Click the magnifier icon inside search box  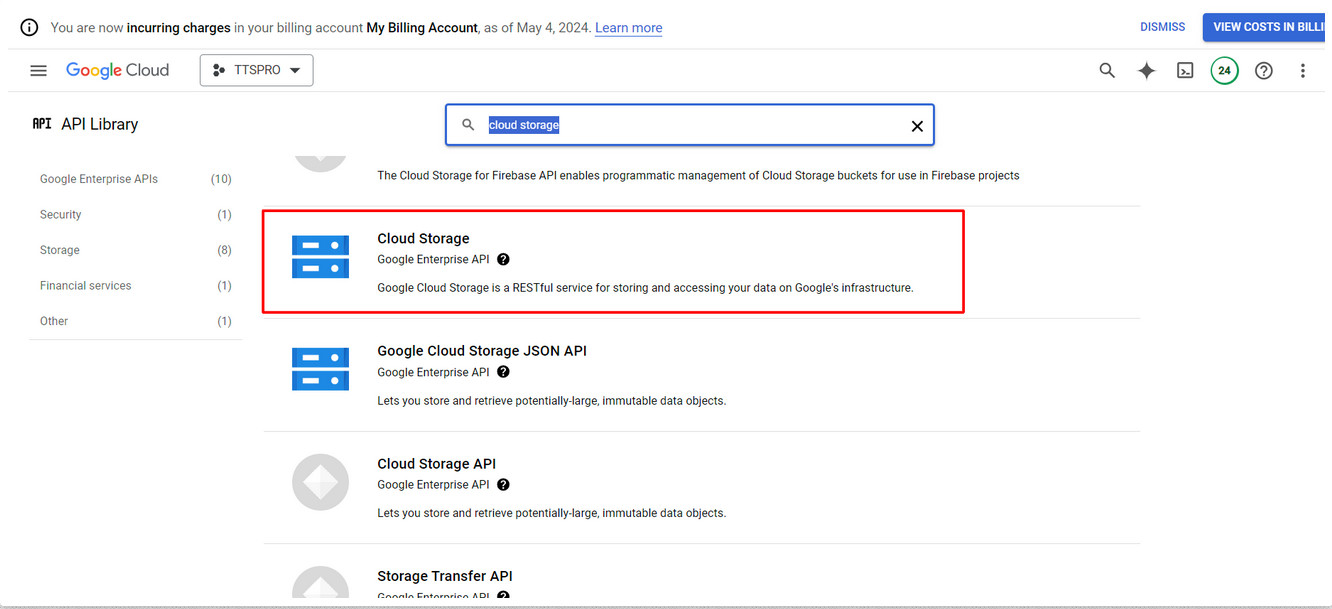tap(468, 125)
